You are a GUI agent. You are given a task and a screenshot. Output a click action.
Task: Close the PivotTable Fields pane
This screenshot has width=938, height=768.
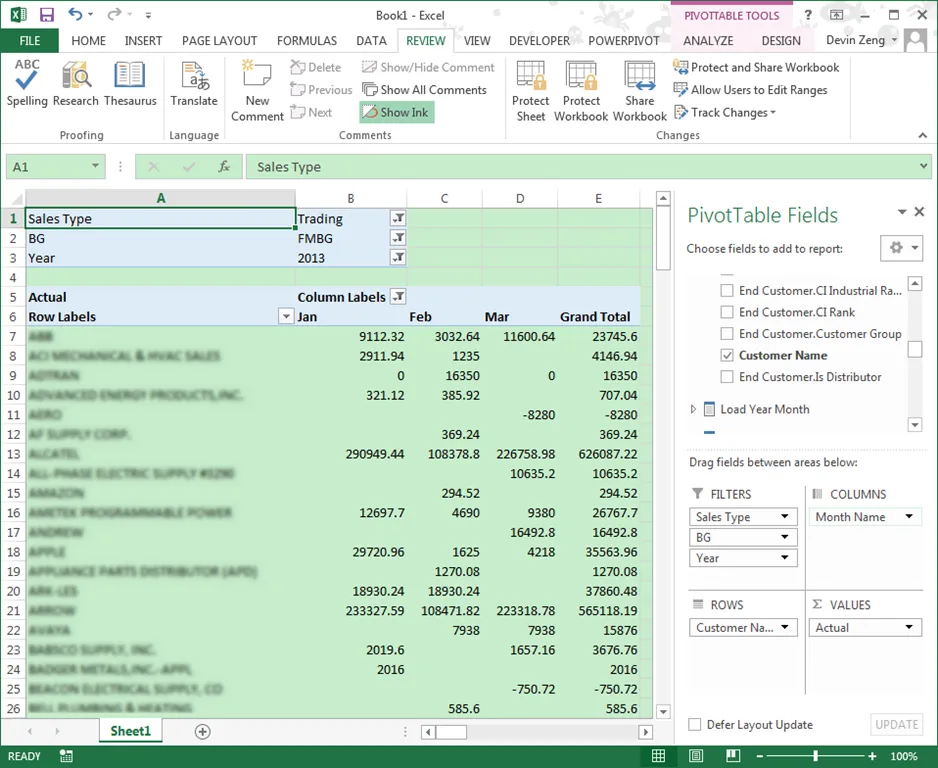919,212
